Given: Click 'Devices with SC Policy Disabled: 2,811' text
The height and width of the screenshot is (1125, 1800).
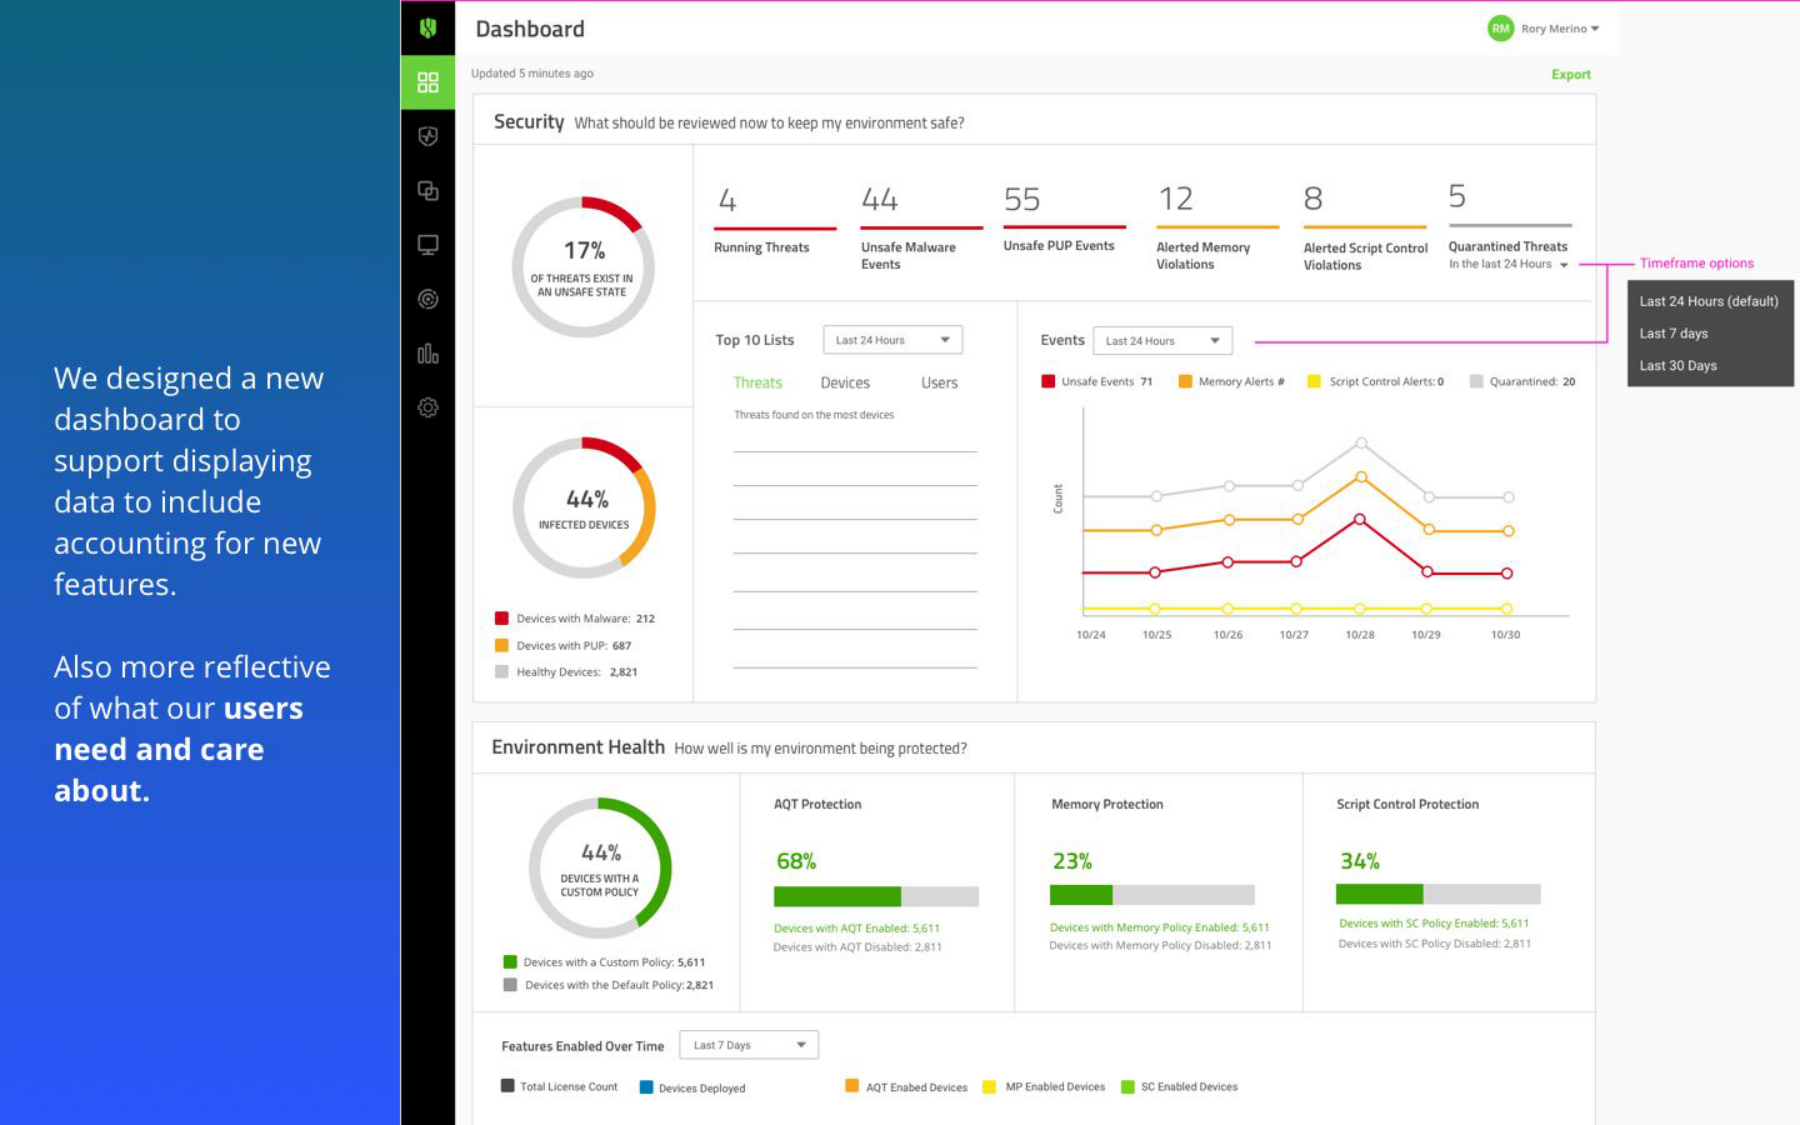Looking at the screenshot, I should click(1434, 944).
